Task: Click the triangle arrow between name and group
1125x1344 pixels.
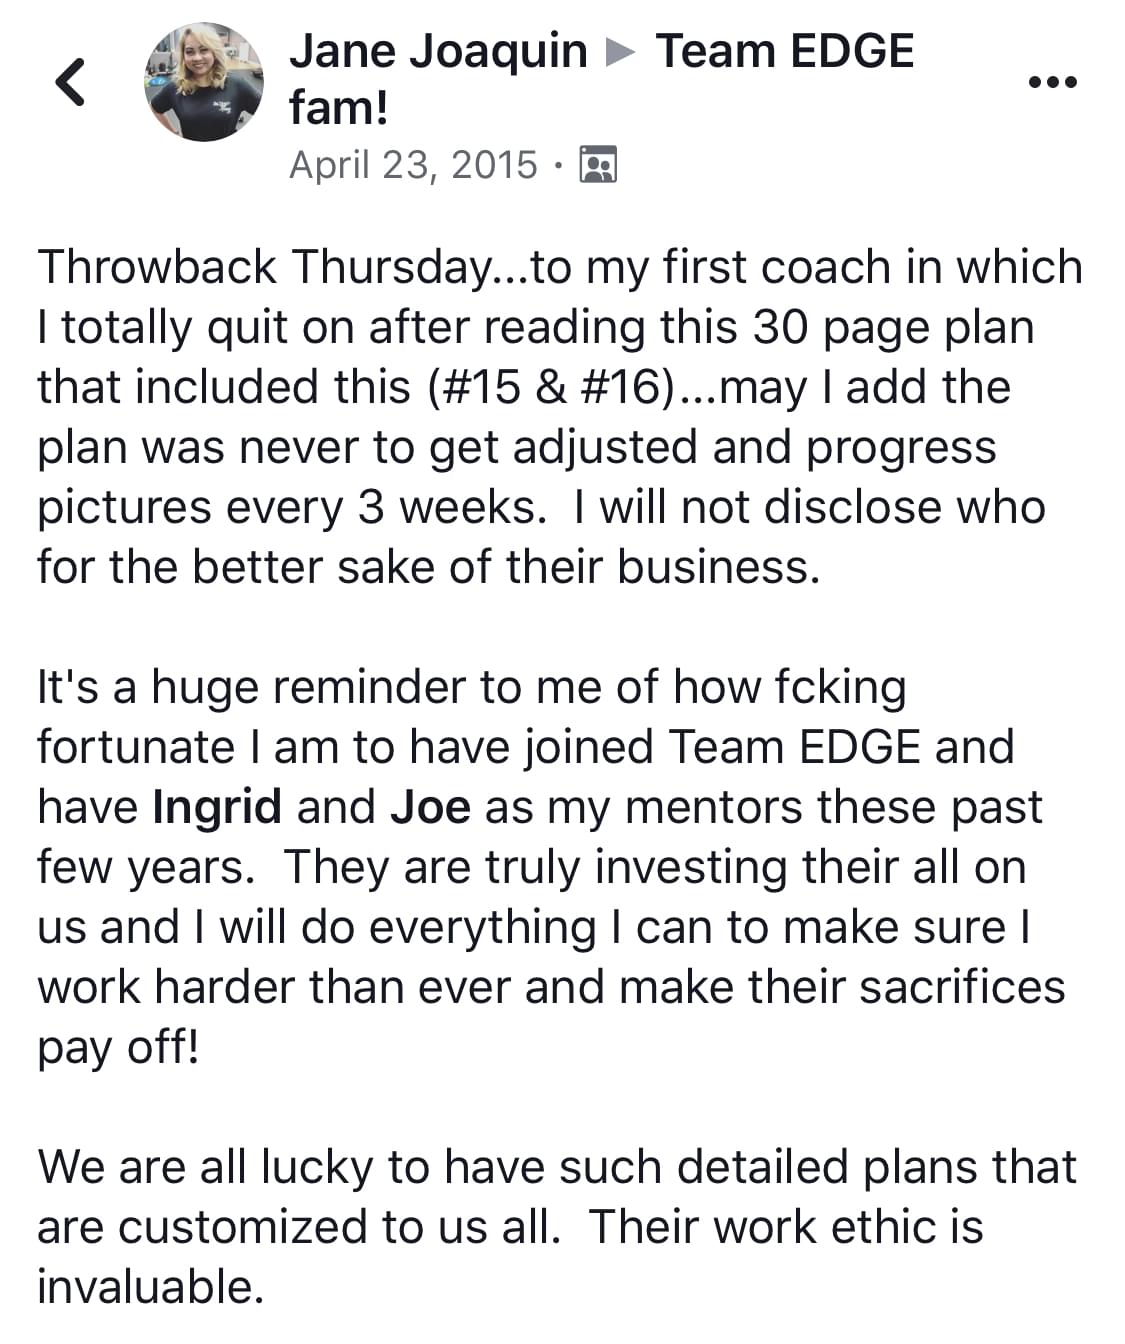Action: [621, 52]
